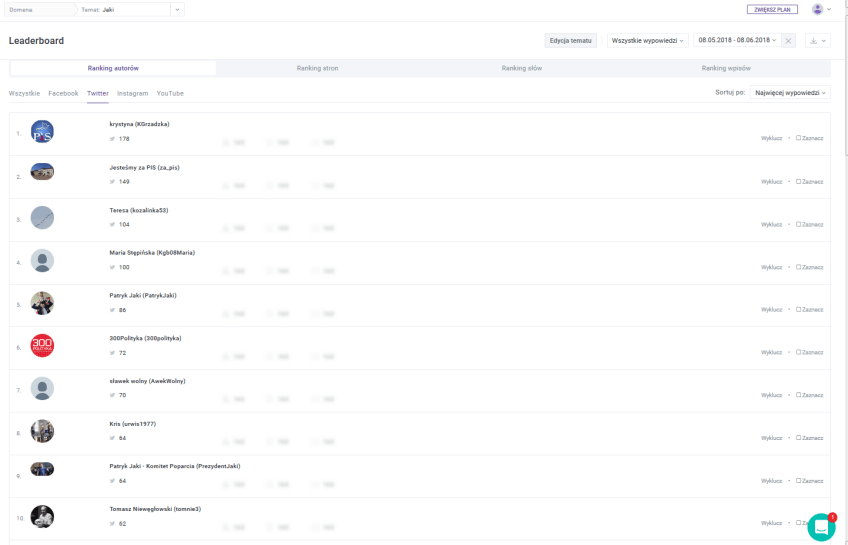
Task: Click Wyklucz for Patryk Jaki (PatrykJaki)
Action: 771,310
